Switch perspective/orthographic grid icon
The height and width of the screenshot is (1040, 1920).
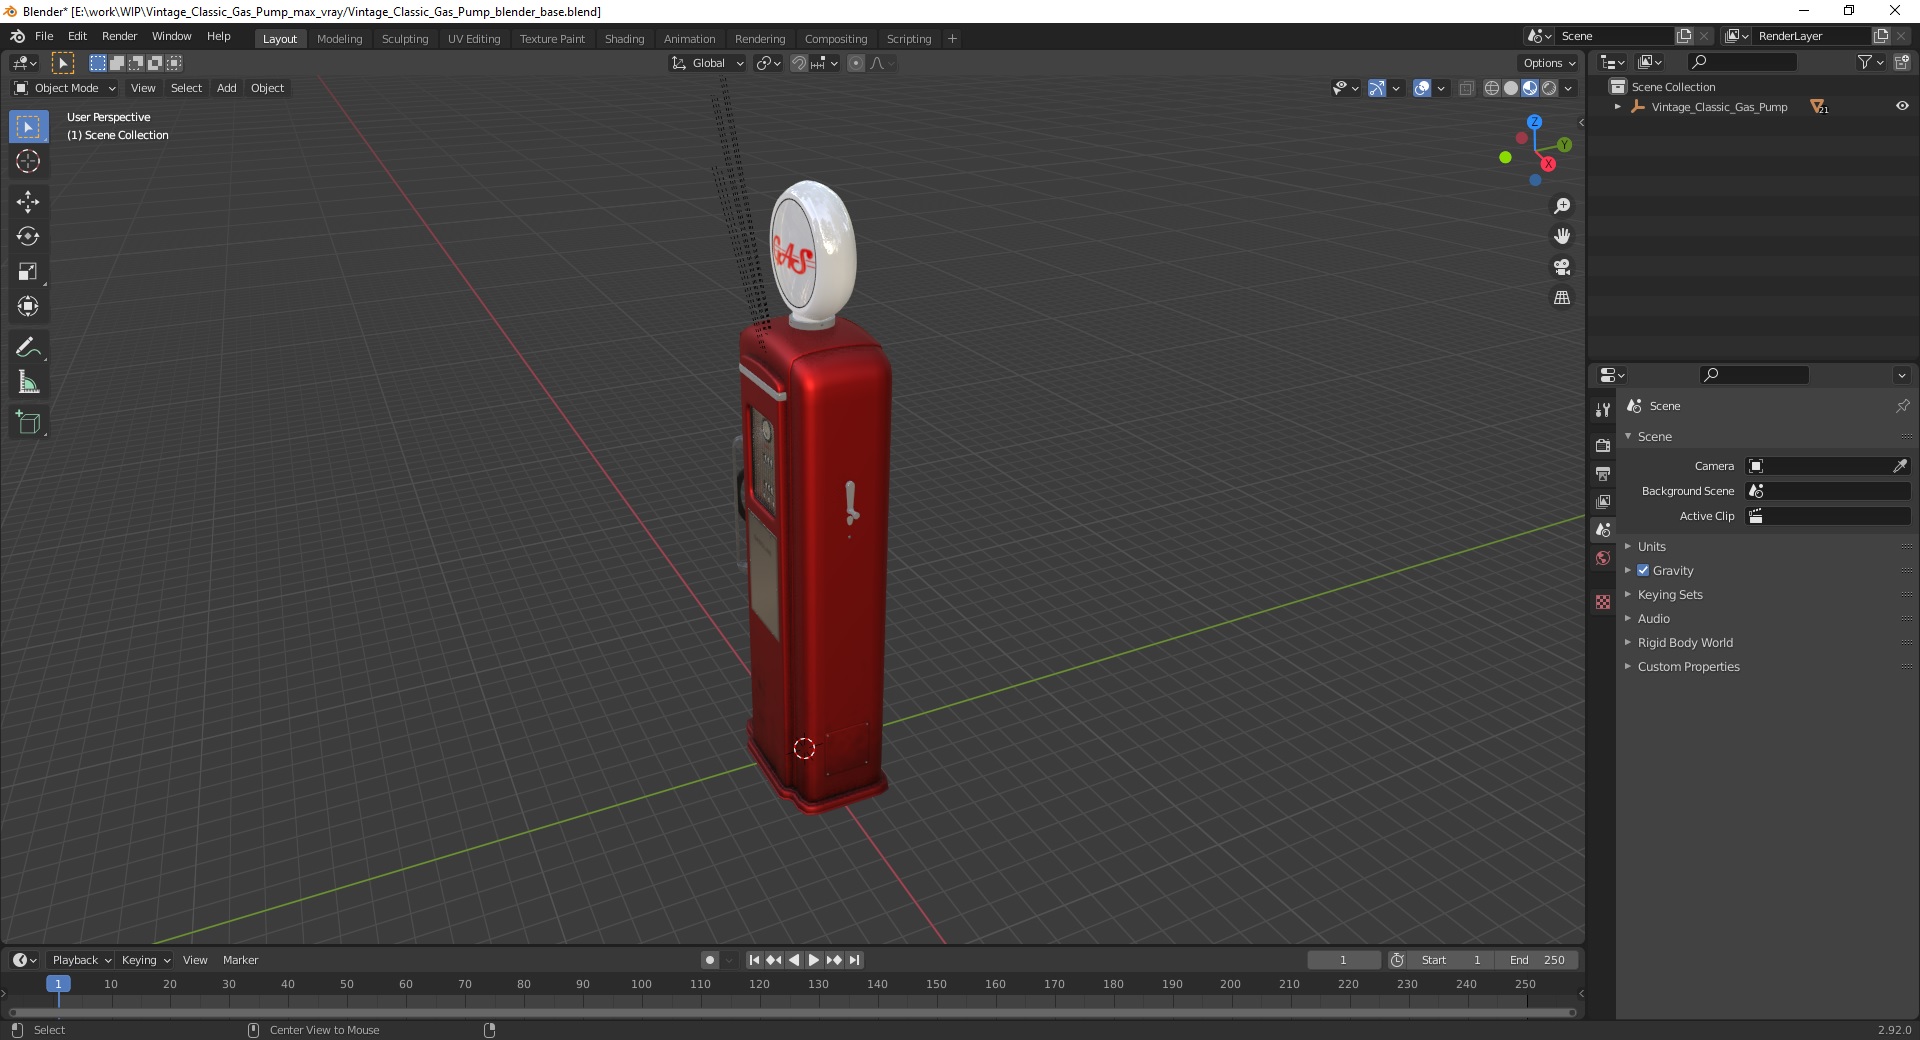1561,298
